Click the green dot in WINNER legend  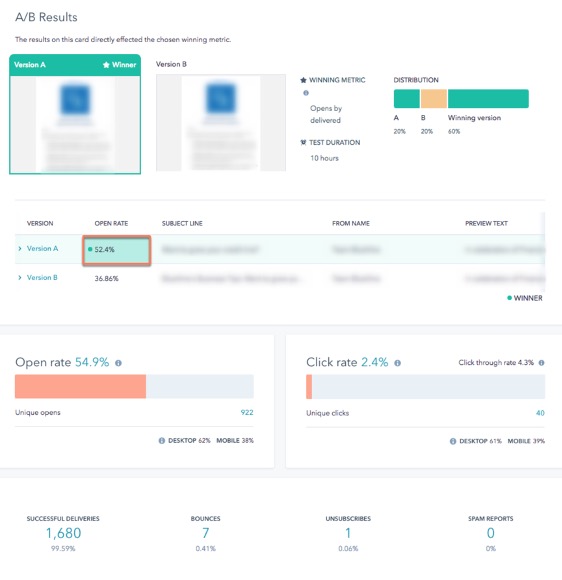509,298
